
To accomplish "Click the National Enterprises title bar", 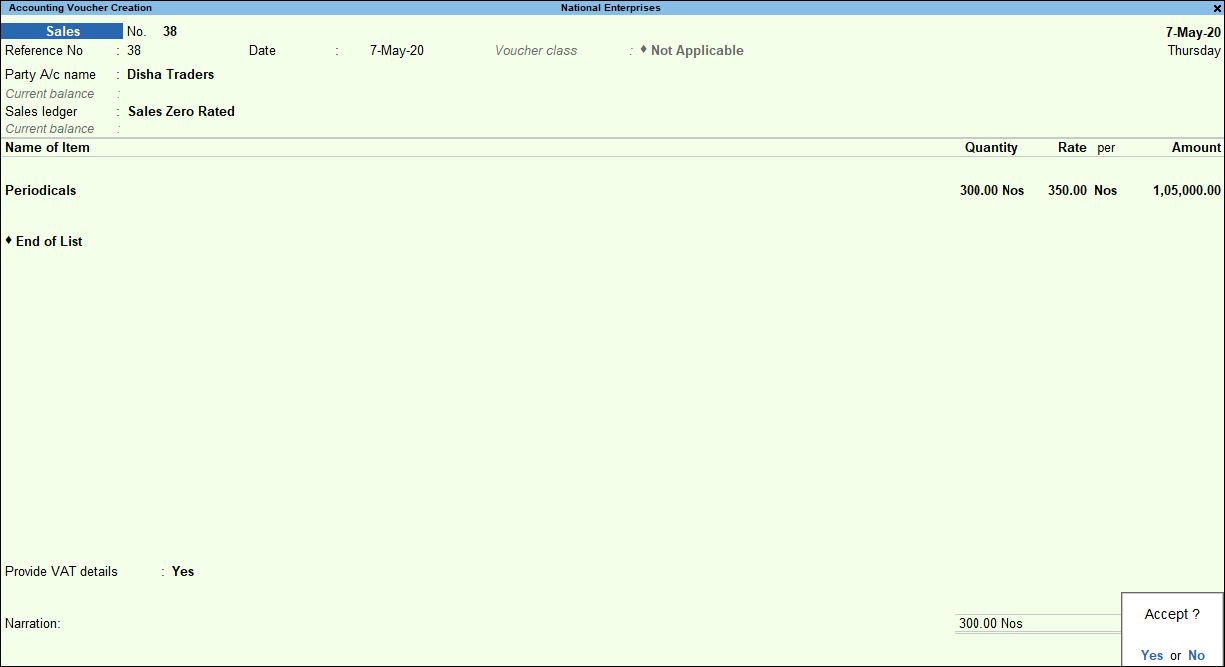I will [612, 7].
